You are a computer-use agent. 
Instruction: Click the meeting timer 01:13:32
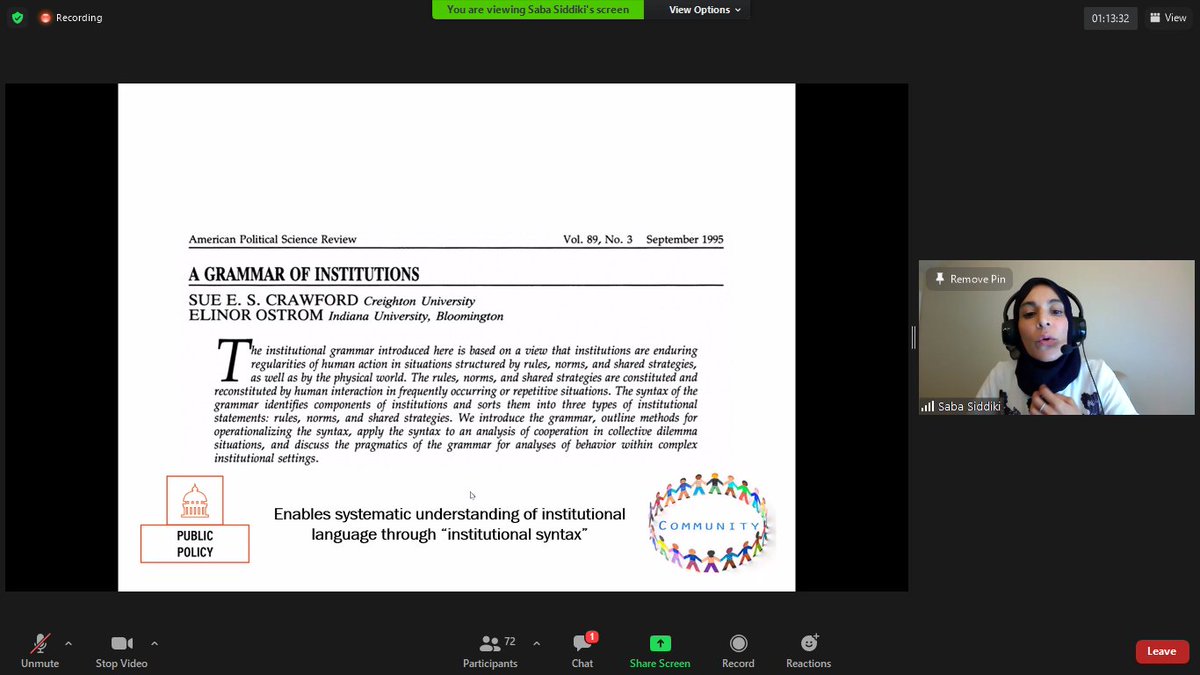pos(1110,18)
